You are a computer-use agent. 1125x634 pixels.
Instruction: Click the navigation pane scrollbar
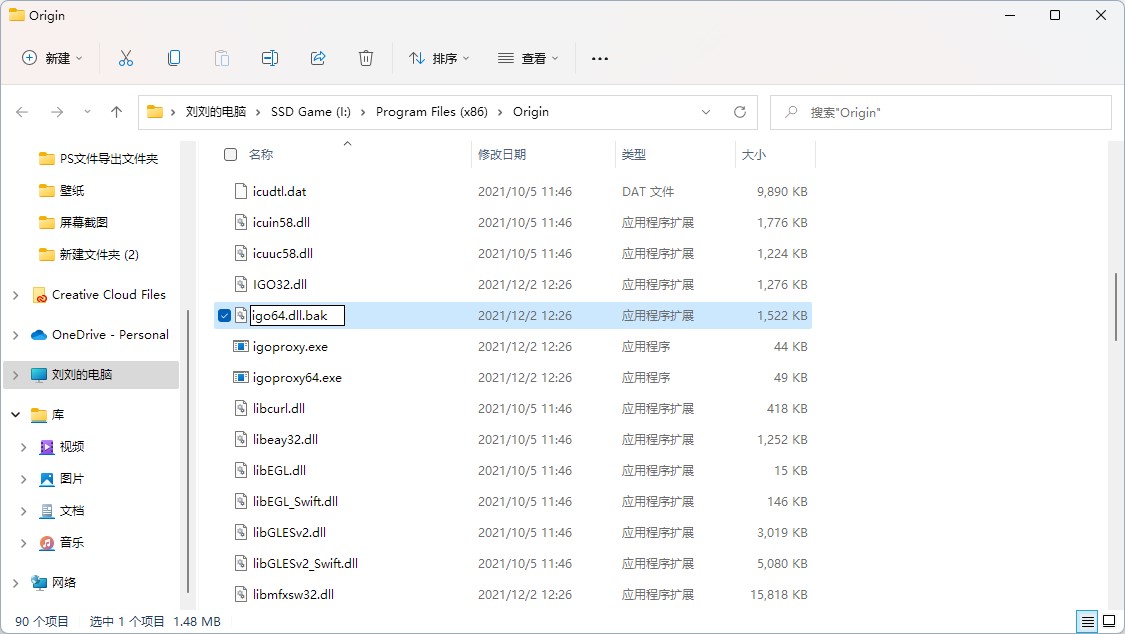[x=188, y=452]
